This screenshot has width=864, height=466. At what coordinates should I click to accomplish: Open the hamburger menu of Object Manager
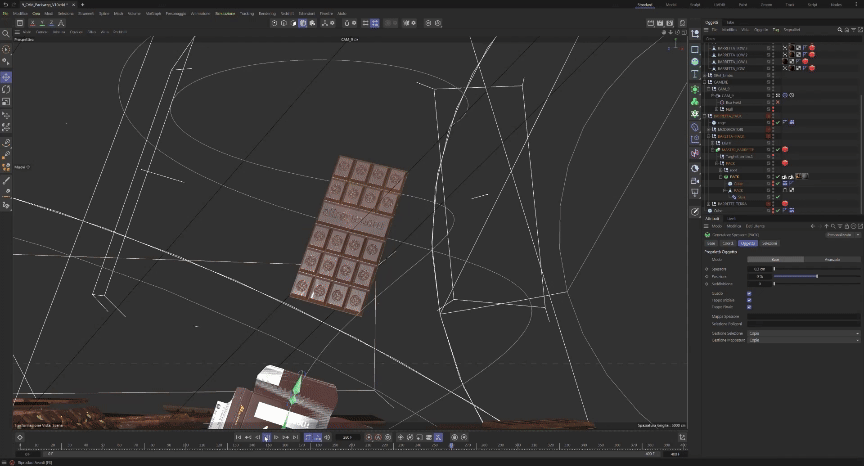tap(707, 30)
